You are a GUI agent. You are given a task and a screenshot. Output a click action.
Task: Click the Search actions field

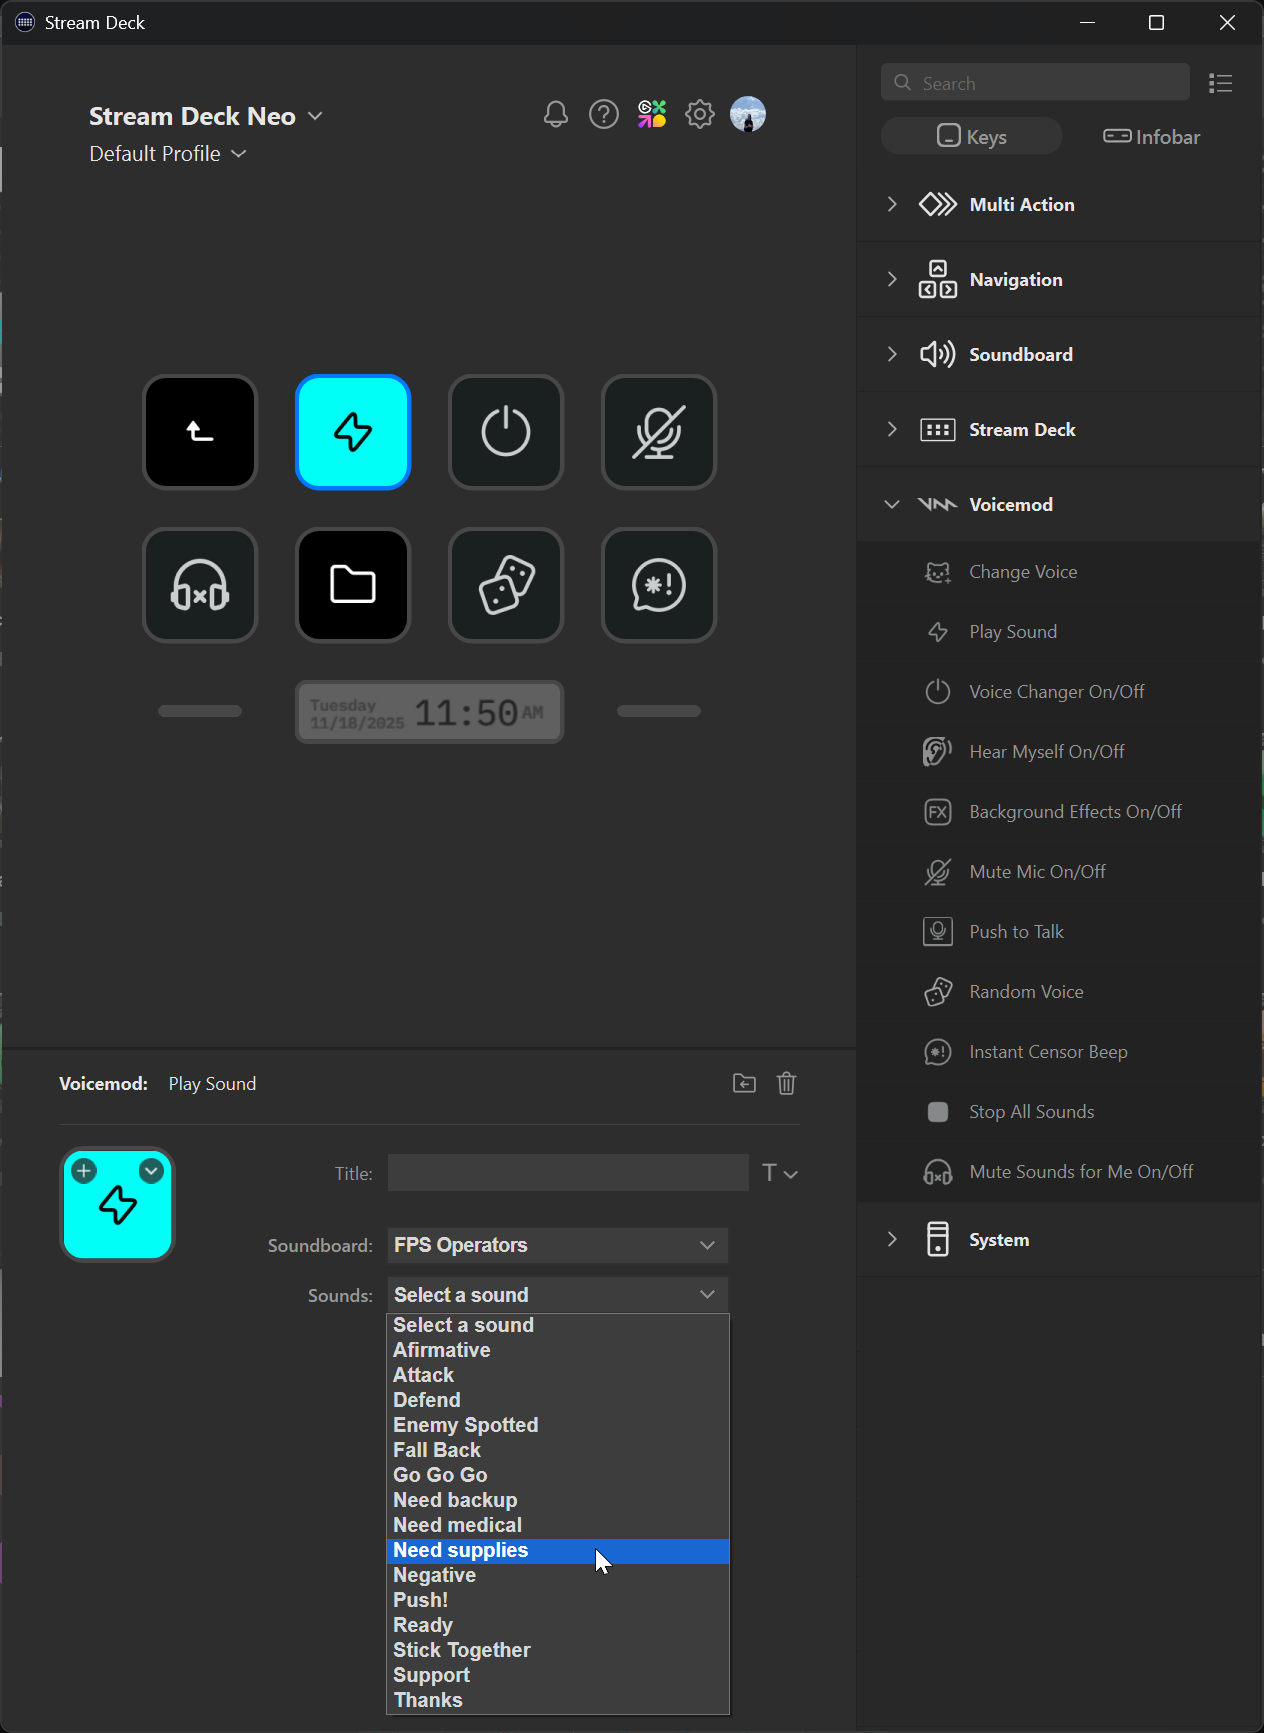click(x=1035, y=83)
